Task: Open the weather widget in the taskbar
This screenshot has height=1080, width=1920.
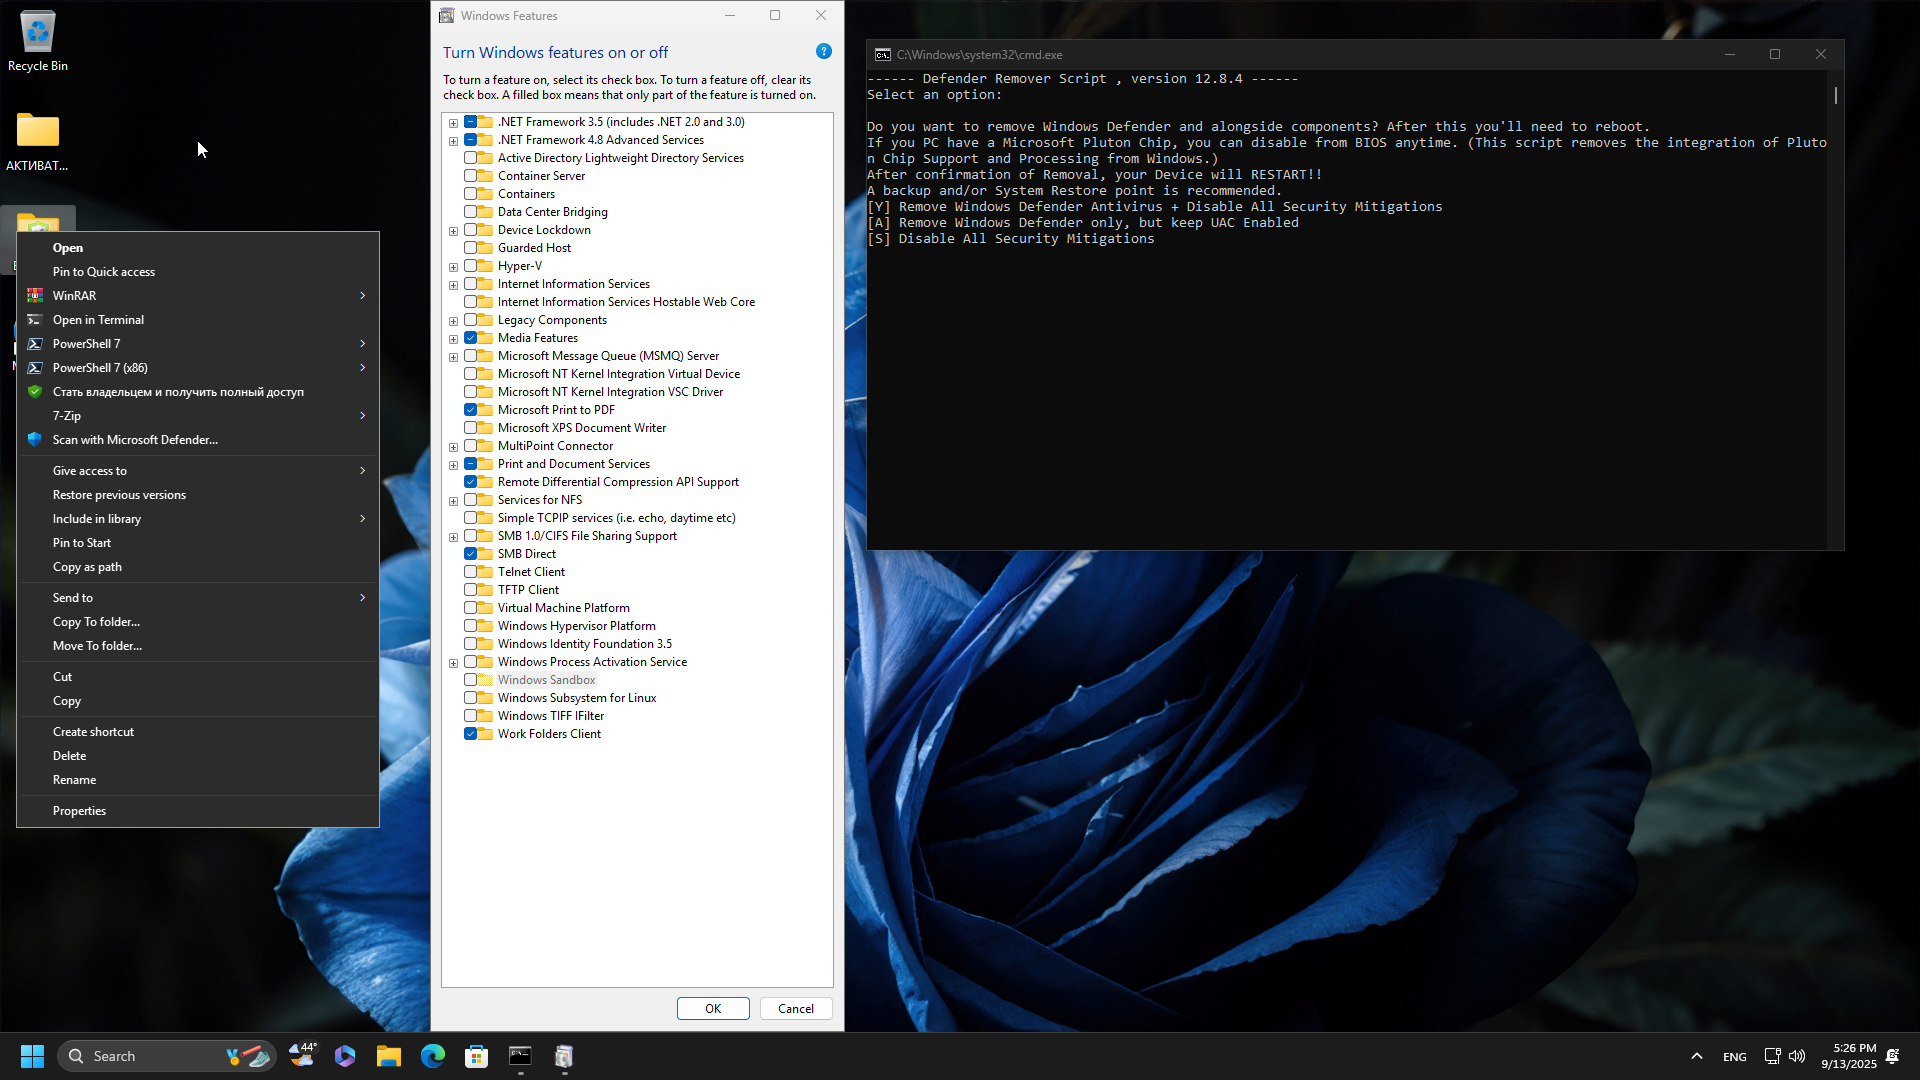Action: [x=303, y=1056]
